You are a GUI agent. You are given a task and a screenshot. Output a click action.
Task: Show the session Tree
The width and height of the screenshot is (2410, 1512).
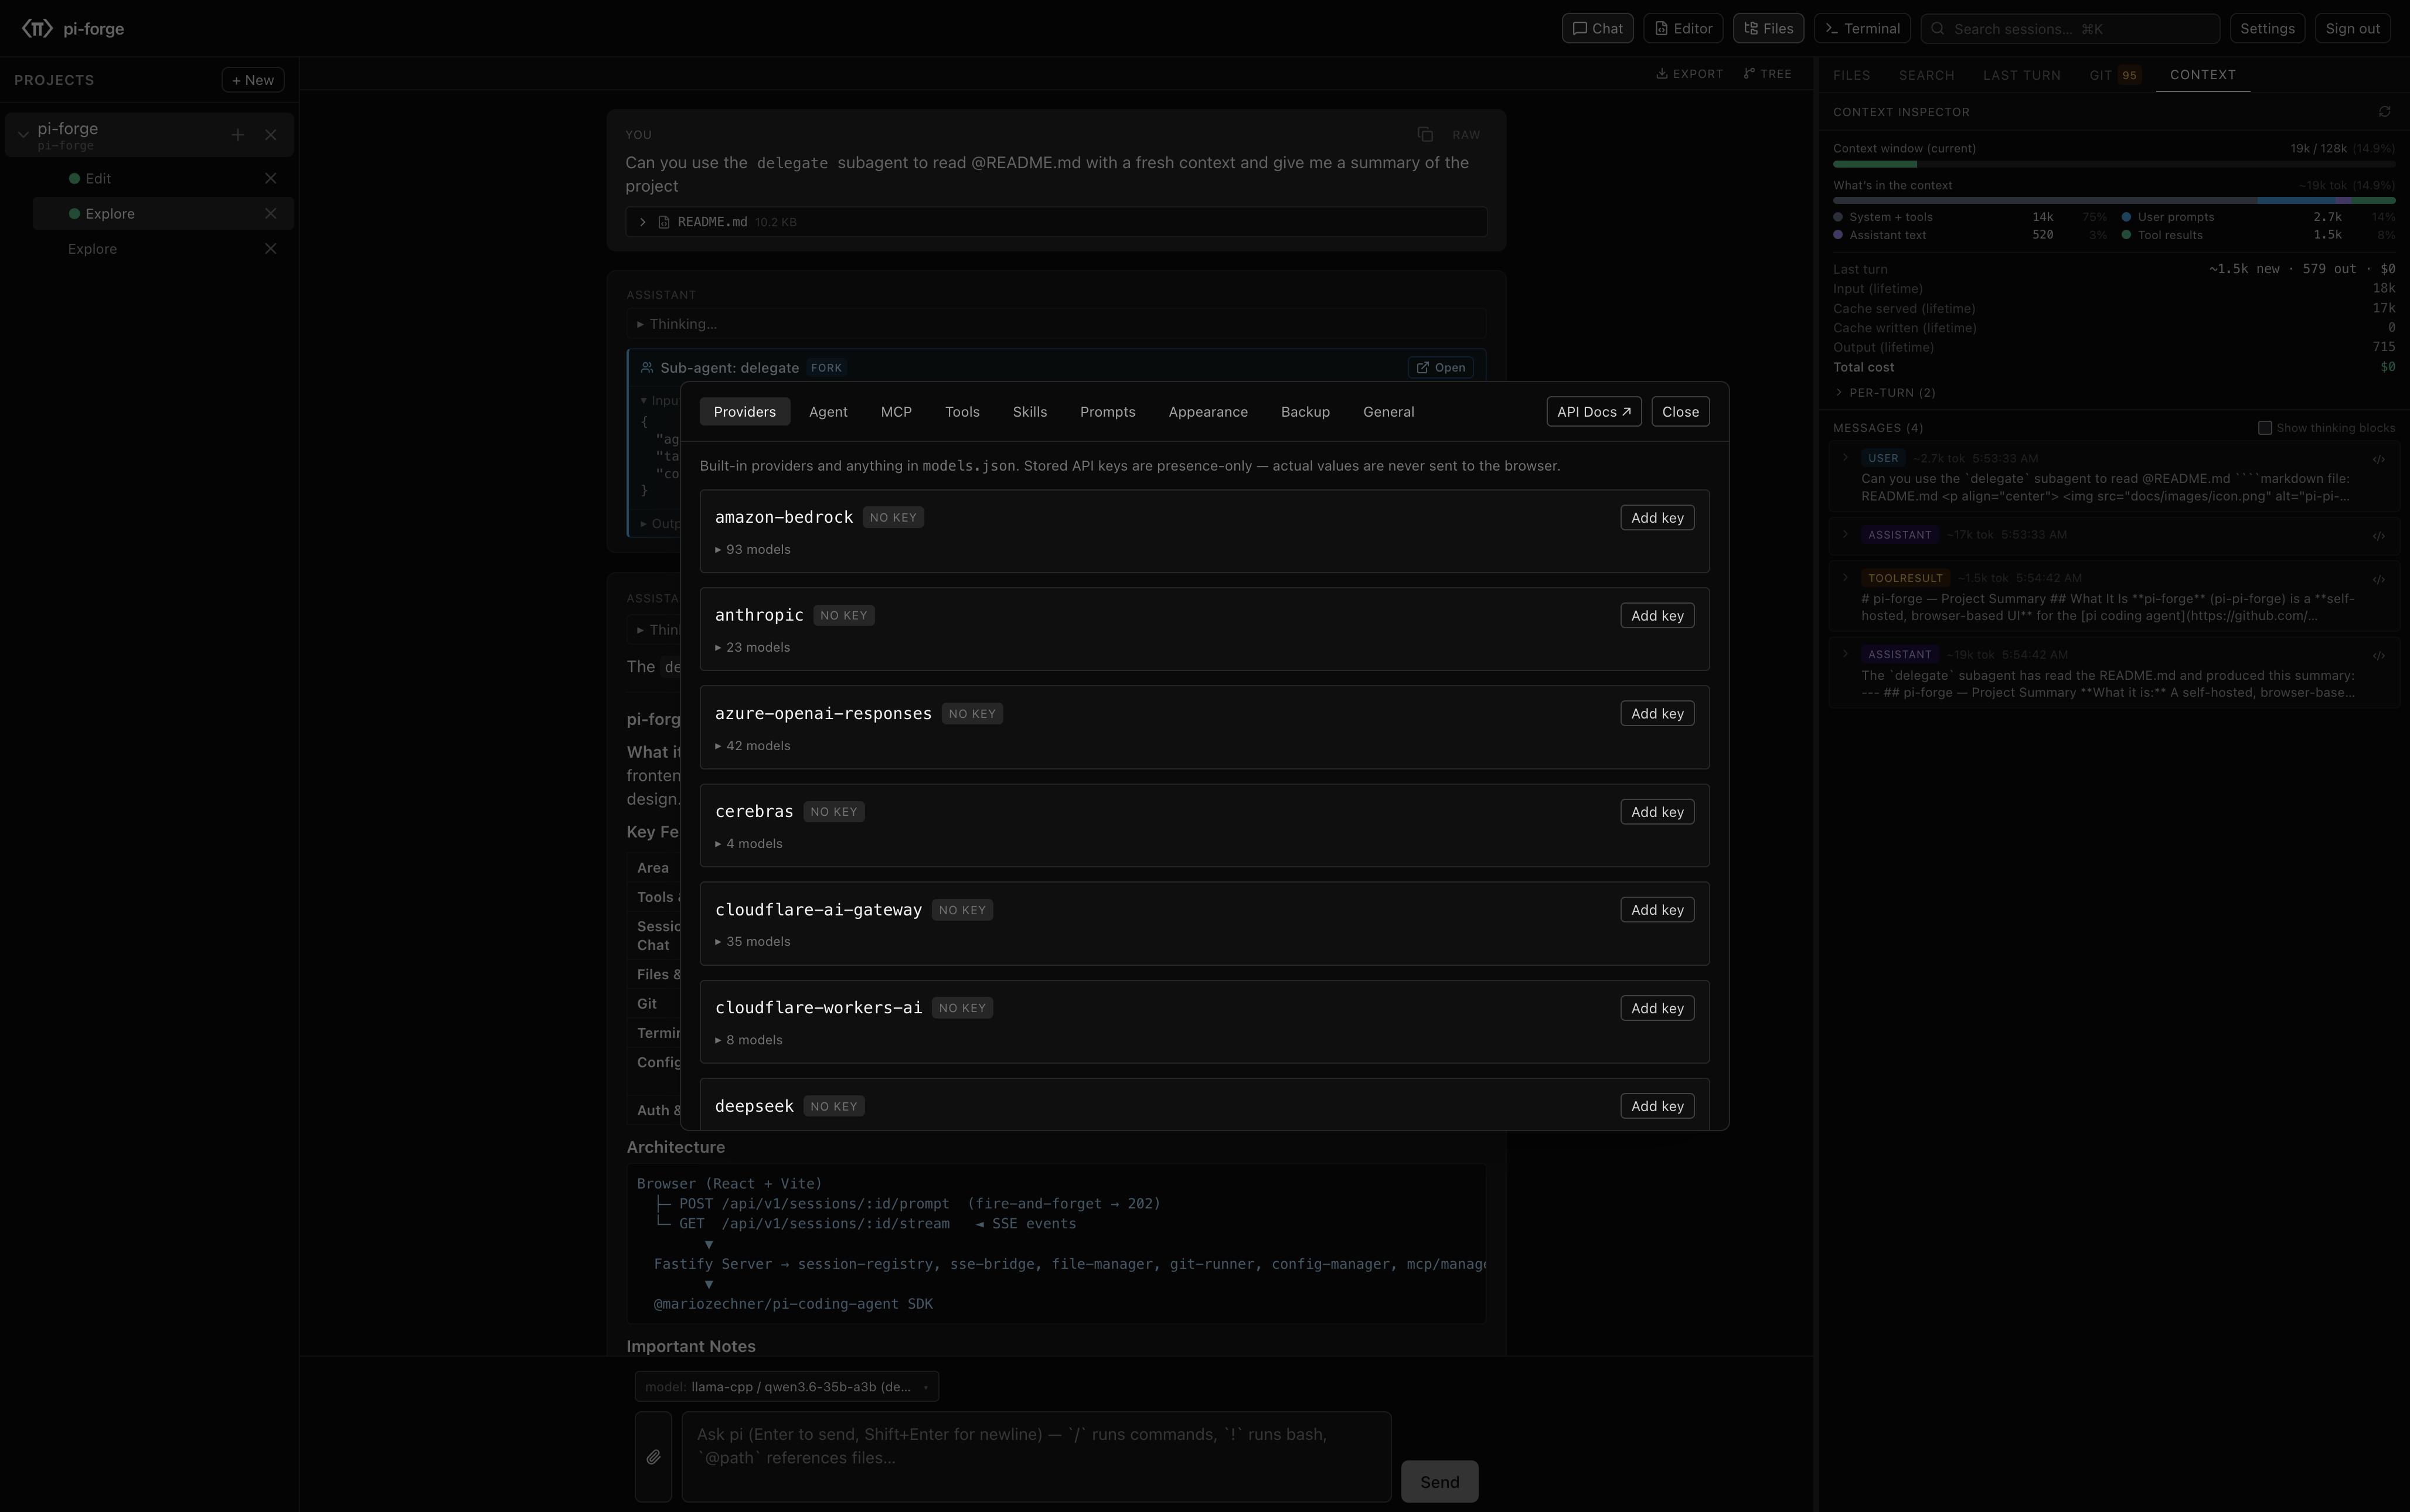point(1767,74)
